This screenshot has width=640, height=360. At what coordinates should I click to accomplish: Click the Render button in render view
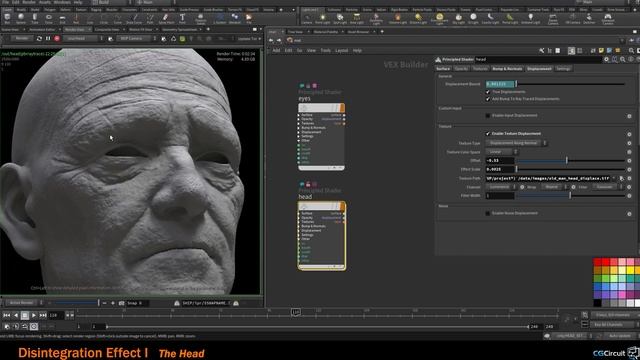point(21,38)
